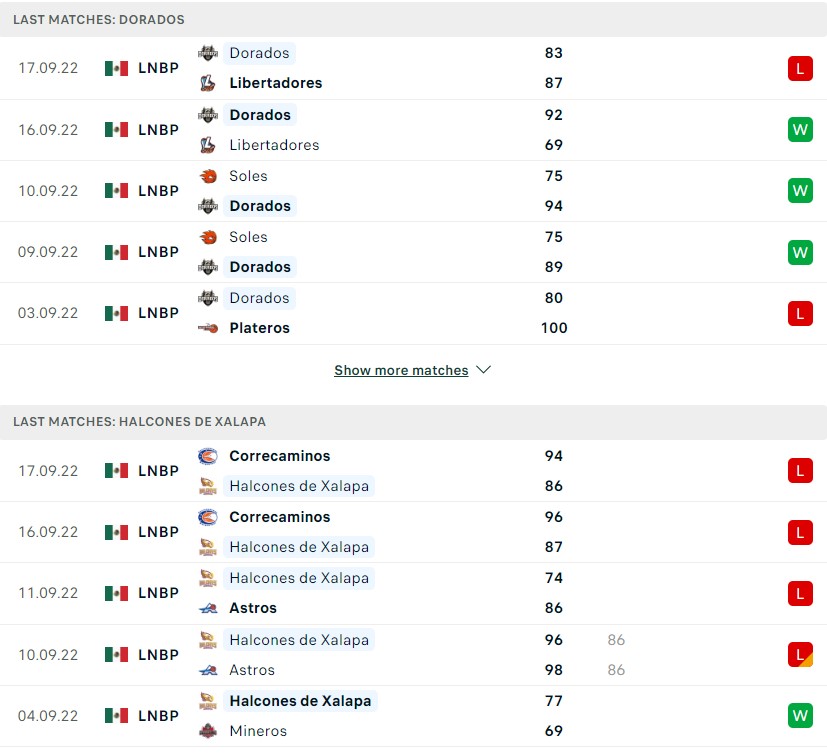Click the chevron arrow next to Show more matches
The width and height of the screenshot is (827, 756).
pyautogui.click(x=484, y=370)
